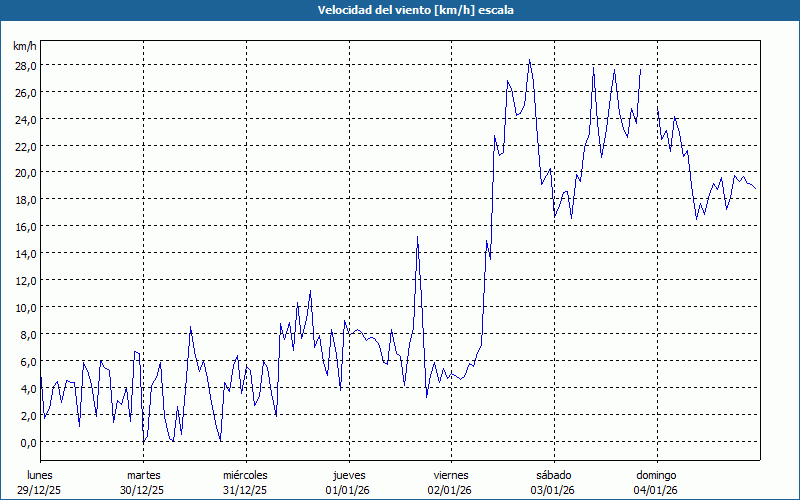Click the 24,0 label on the y-axis
This screenshot has width=800, height=500.
[x=25, y=119]
